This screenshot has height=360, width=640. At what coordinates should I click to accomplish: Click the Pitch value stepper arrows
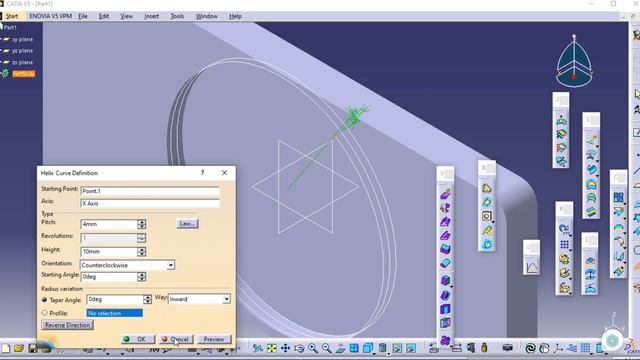(x=142, y=224)
